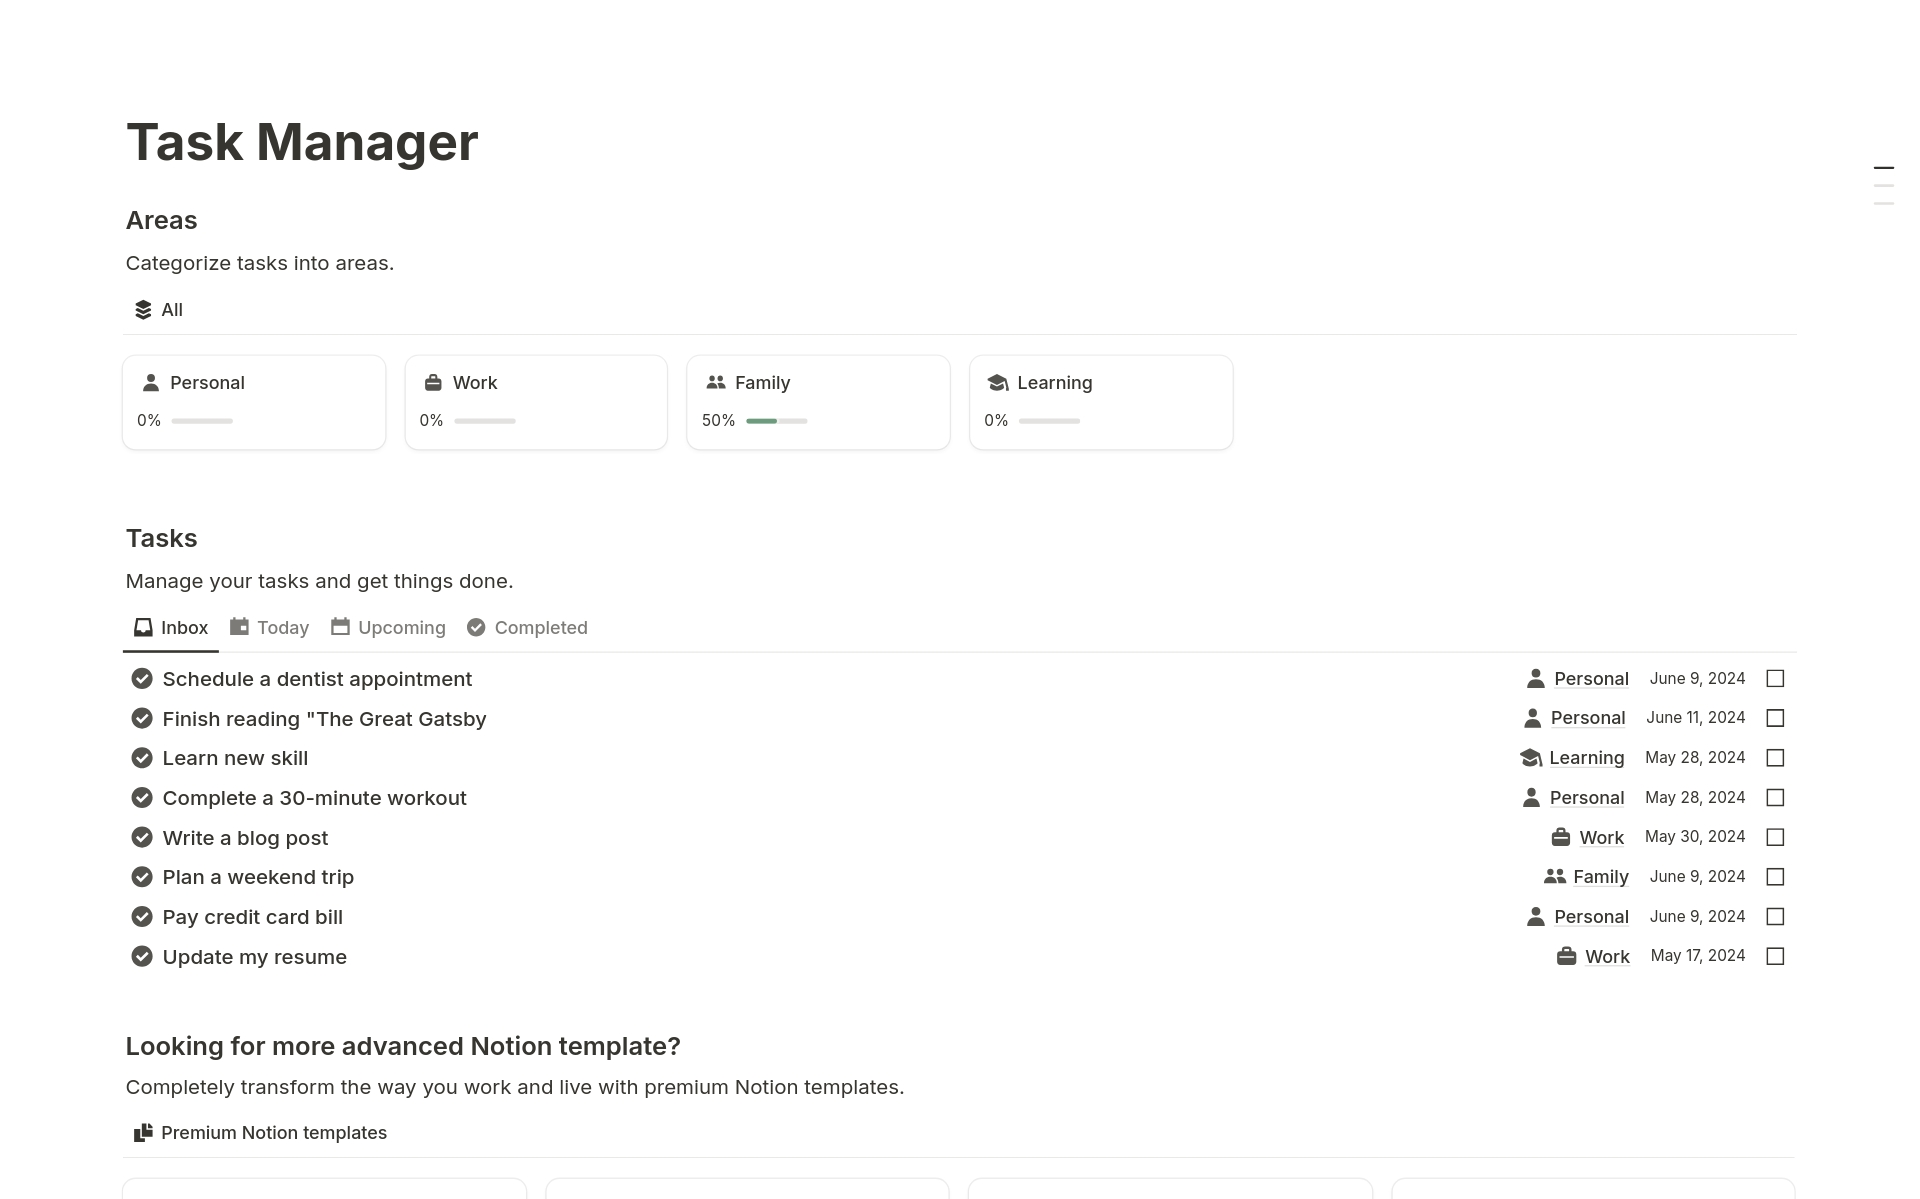
Task: Click the Premium Notion templates pages icon
Action: pos(143,1133)
